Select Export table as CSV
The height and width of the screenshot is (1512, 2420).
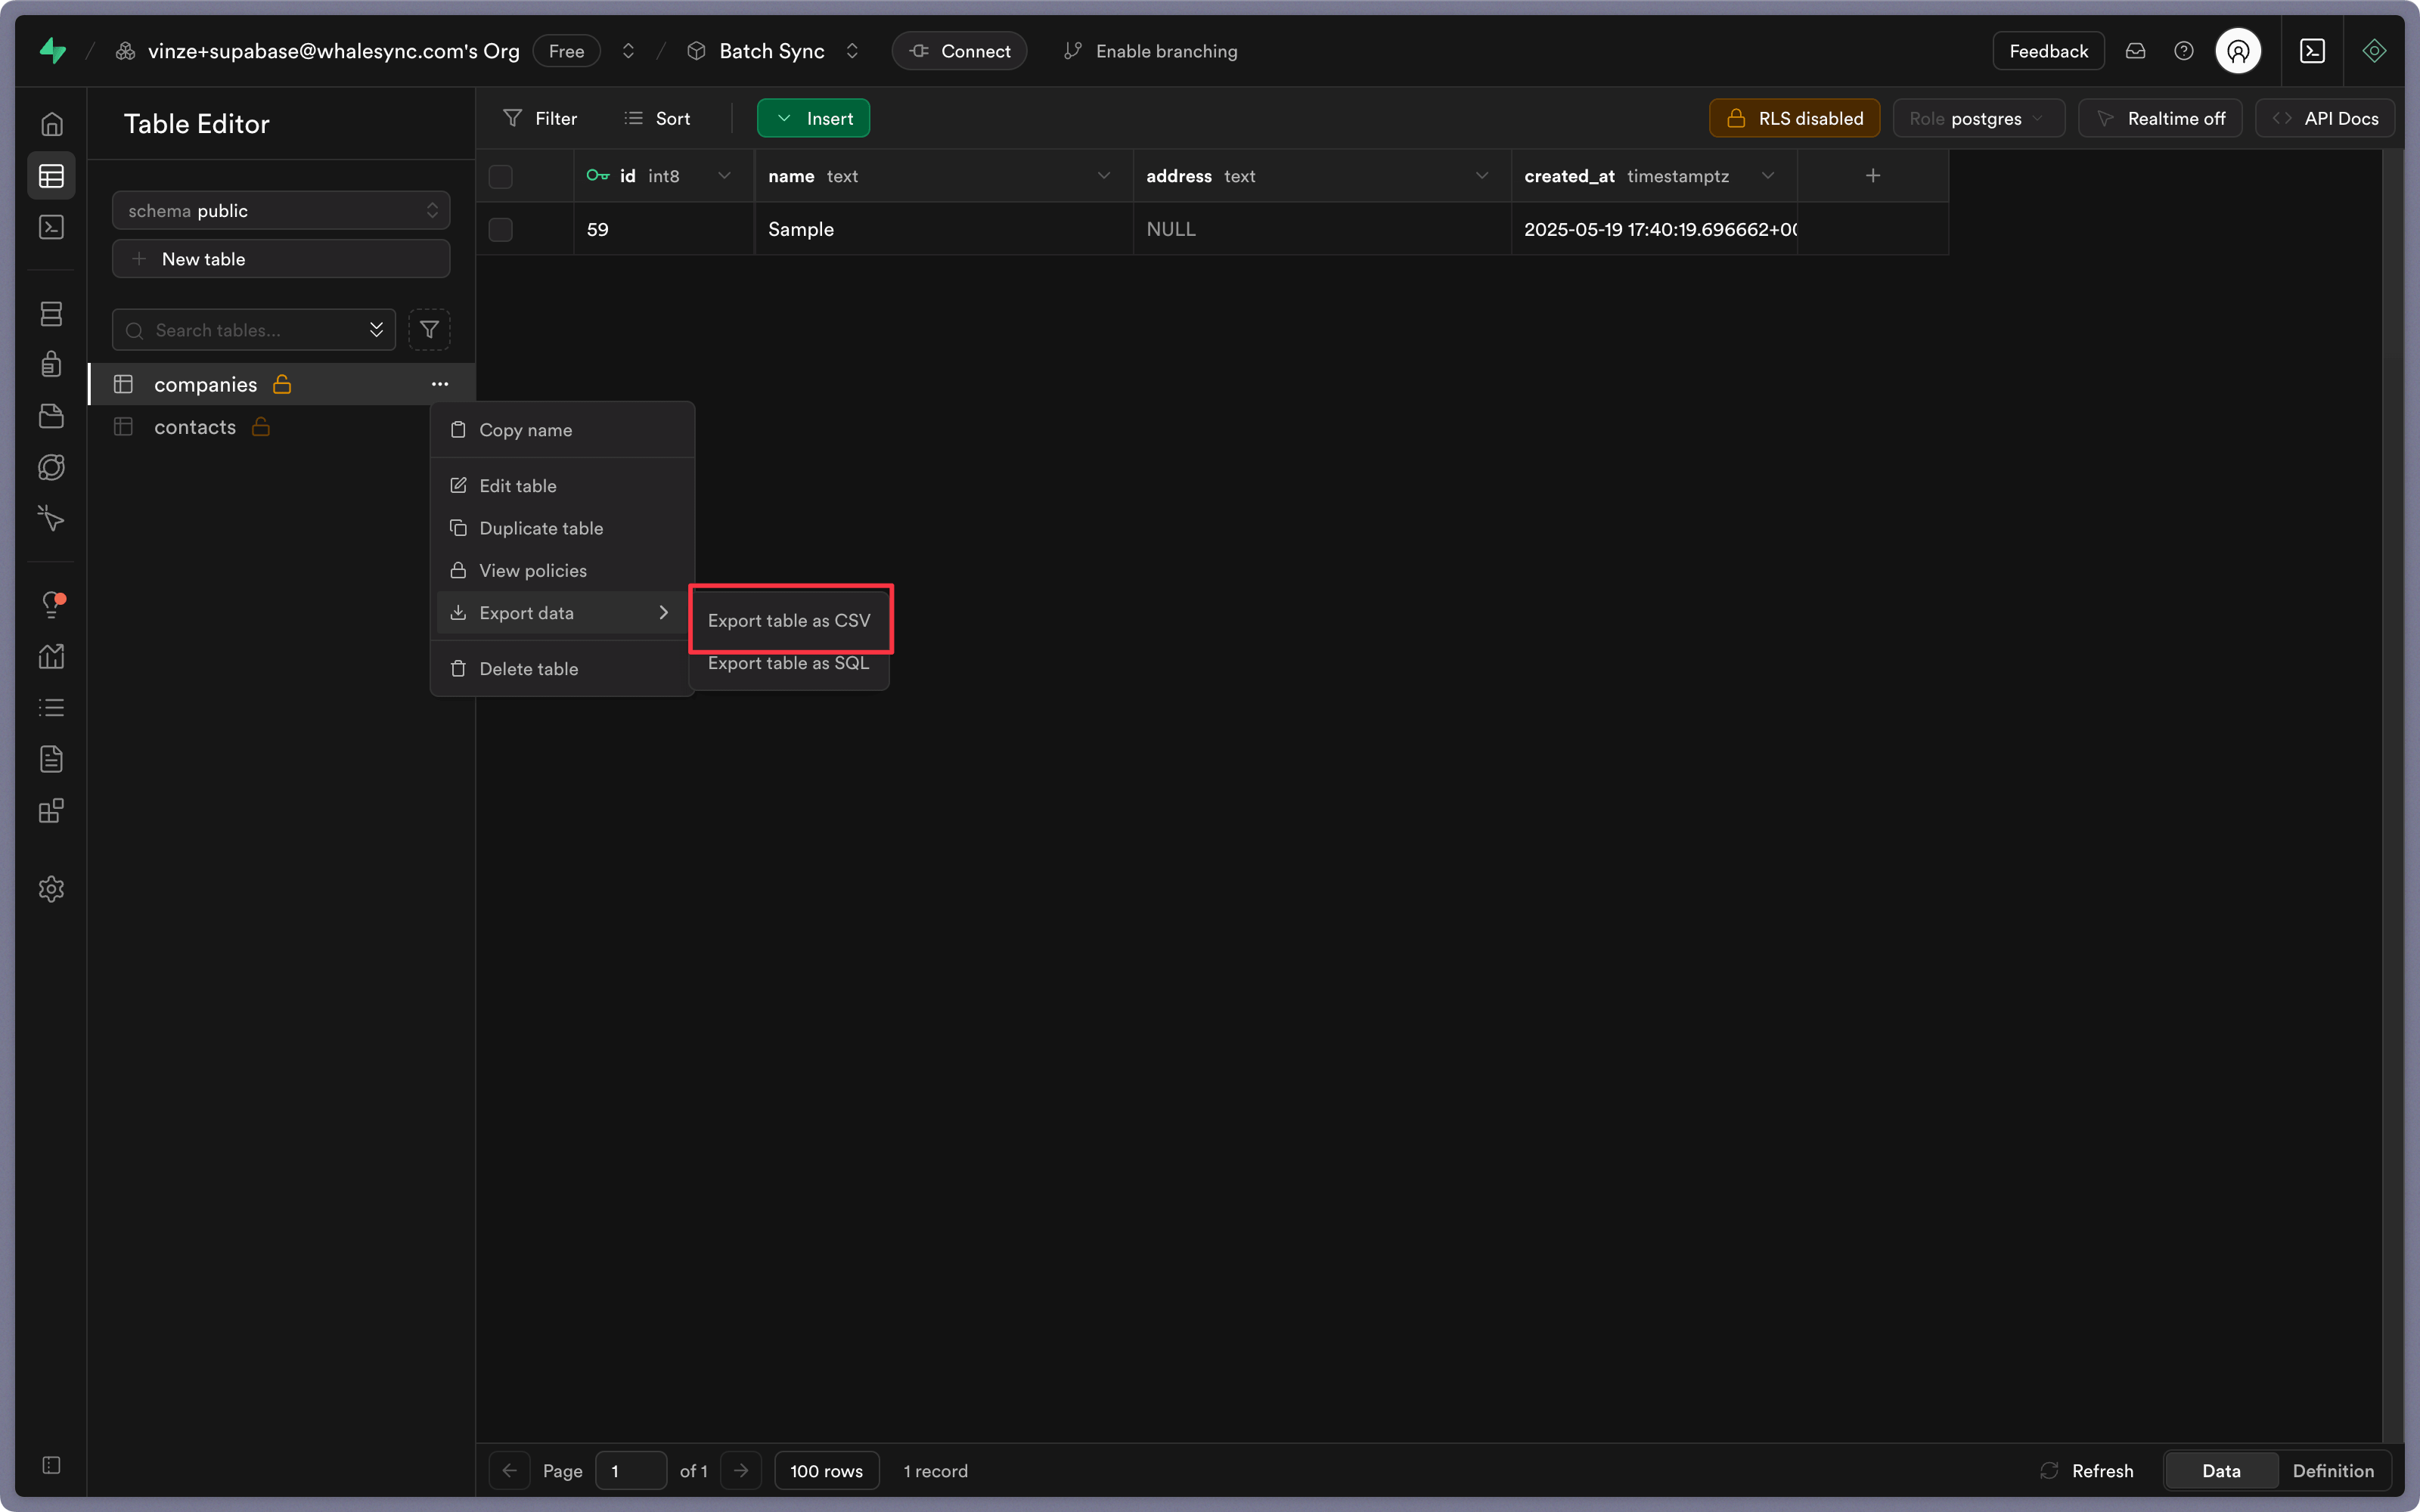pyautogui.click(x=789, y=620)
